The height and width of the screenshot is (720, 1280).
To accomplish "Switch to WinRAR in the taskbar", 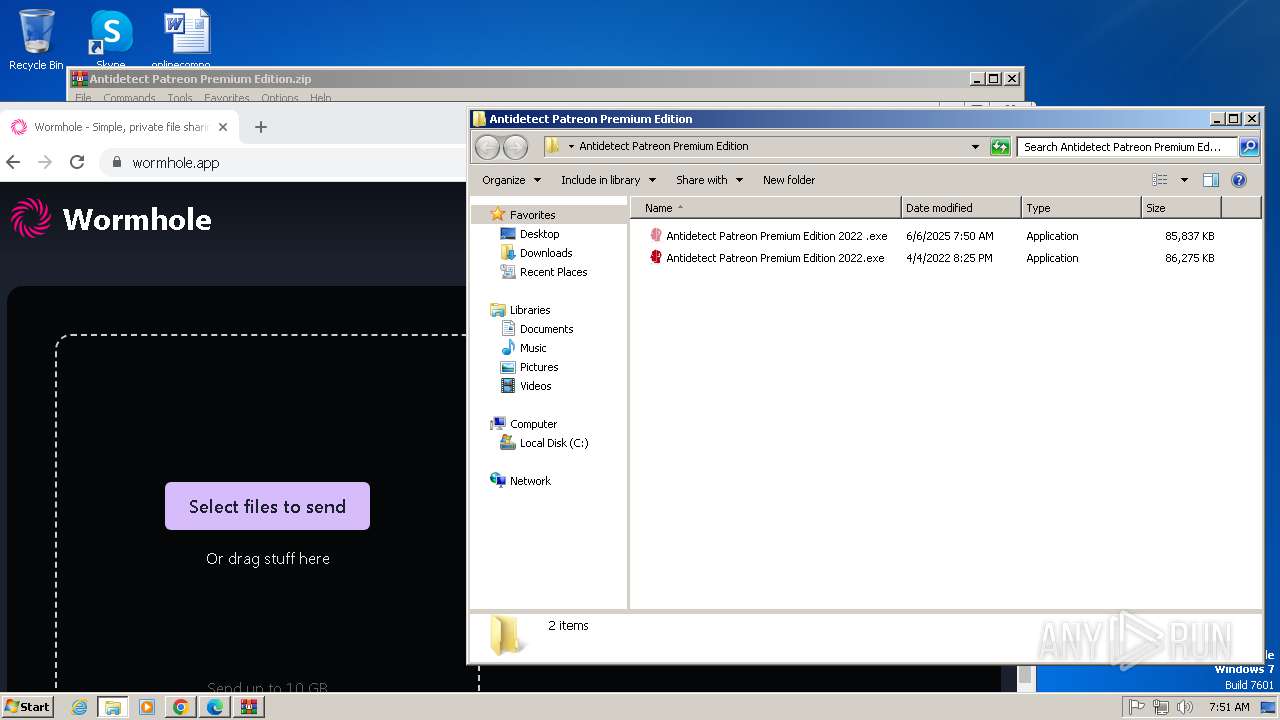I will (x=249, y=707).
